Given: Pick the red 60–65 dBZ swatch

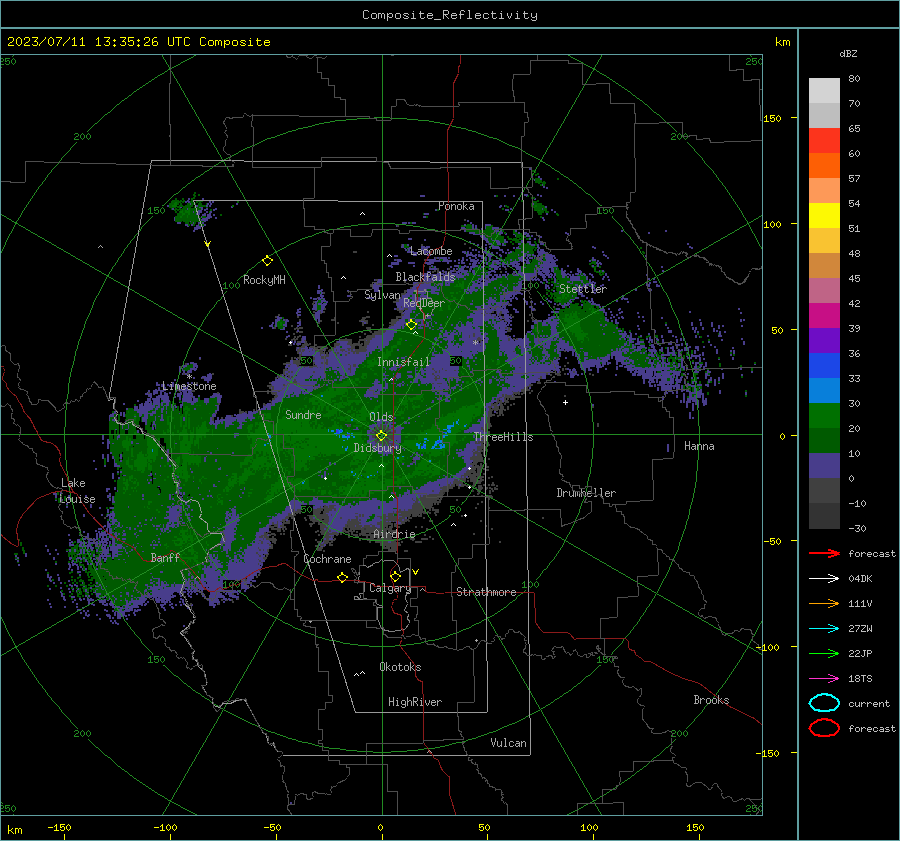Looking at the screenshot, I should [x=824, y=141].
